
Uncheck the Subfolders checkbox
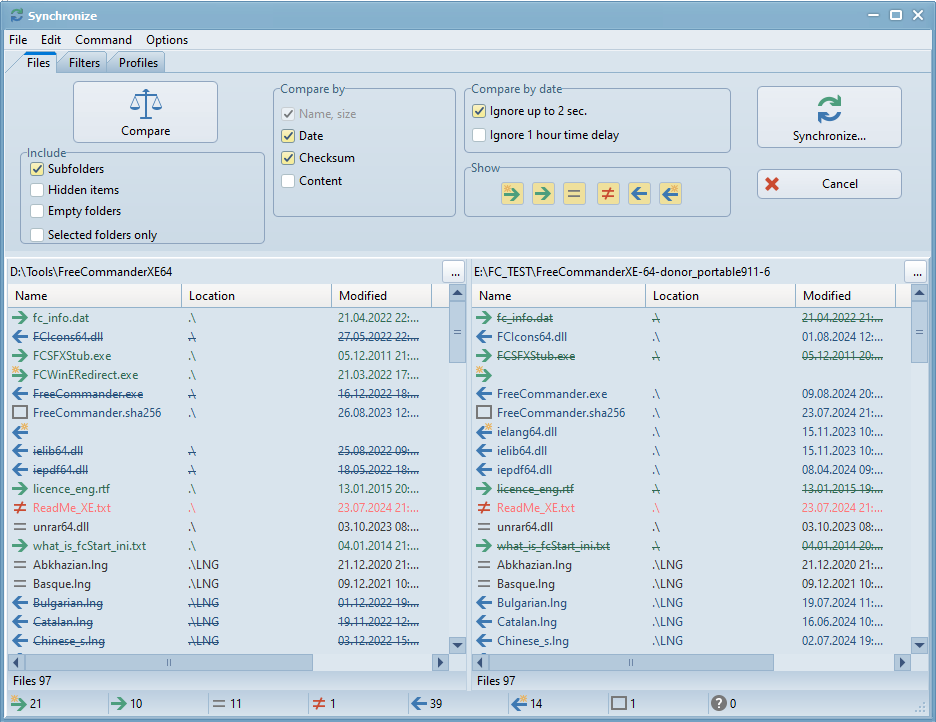pyautogui.click(x=37, y=169)
